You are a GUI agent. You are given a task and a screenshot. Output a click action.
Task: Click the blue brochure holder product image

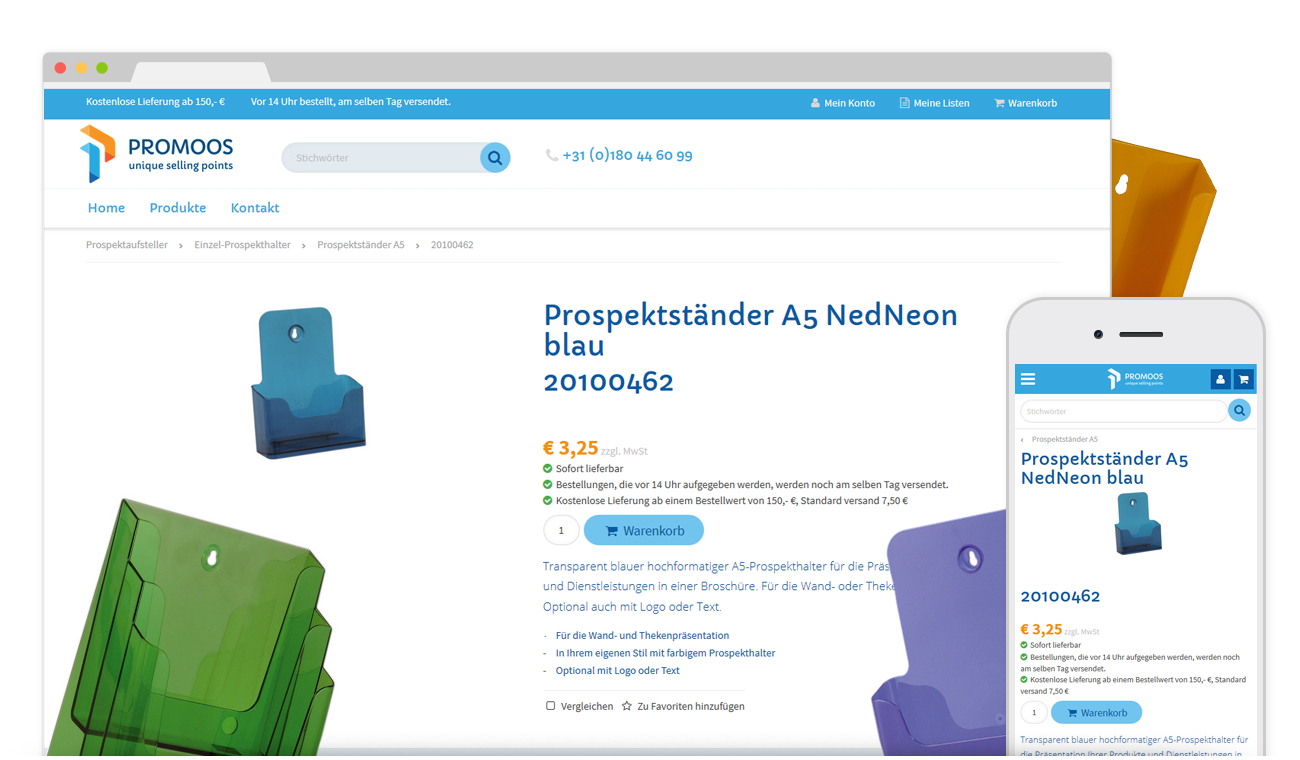coord(307,383)
